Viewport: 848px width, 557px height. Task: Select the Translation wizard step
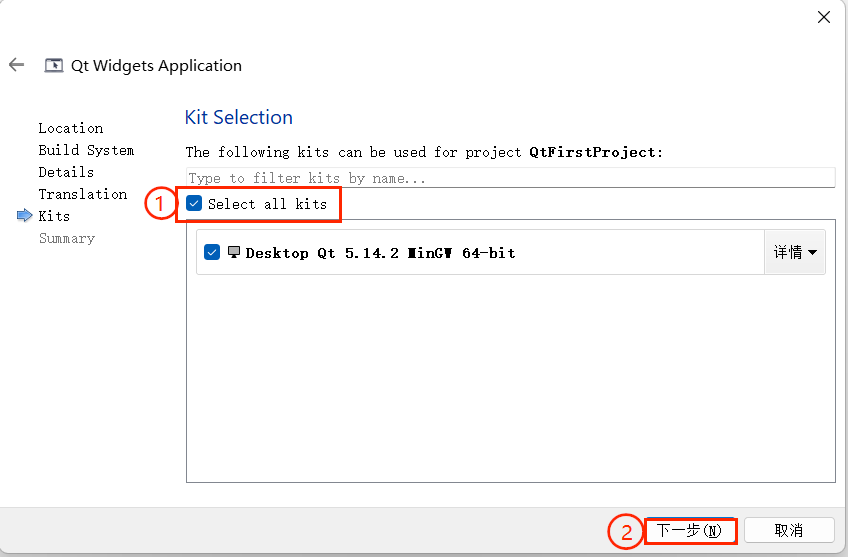pyautogui.click(x=83, y=194)
